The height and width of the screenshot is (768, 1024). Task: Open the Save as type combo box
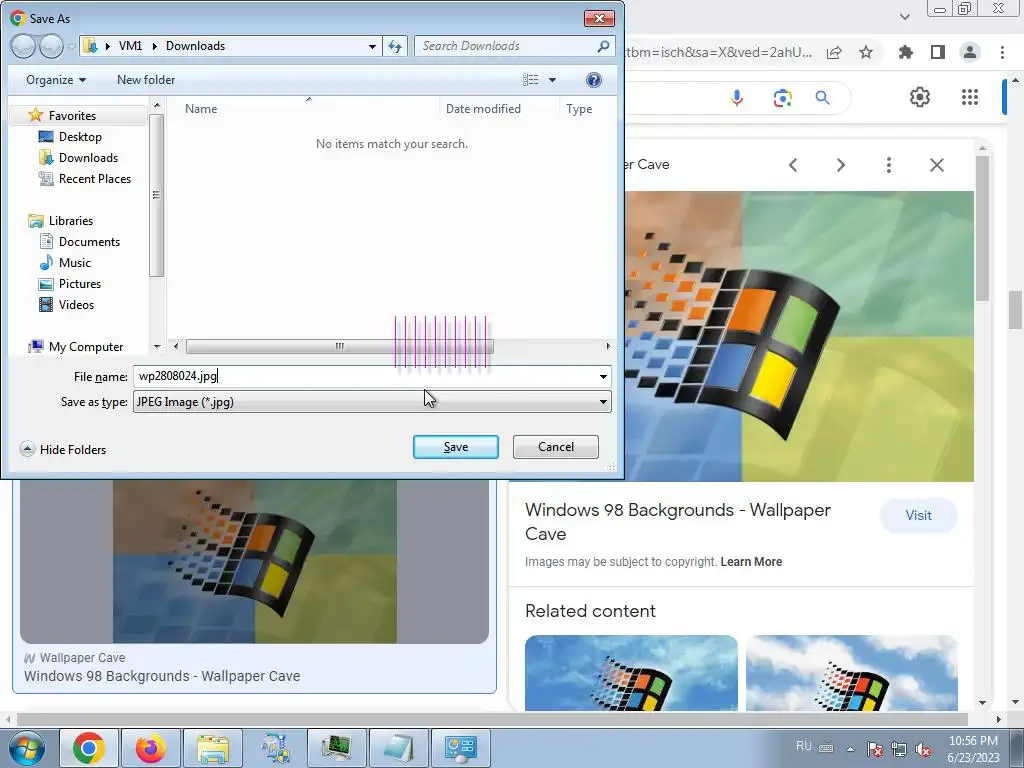coord(372,402)
